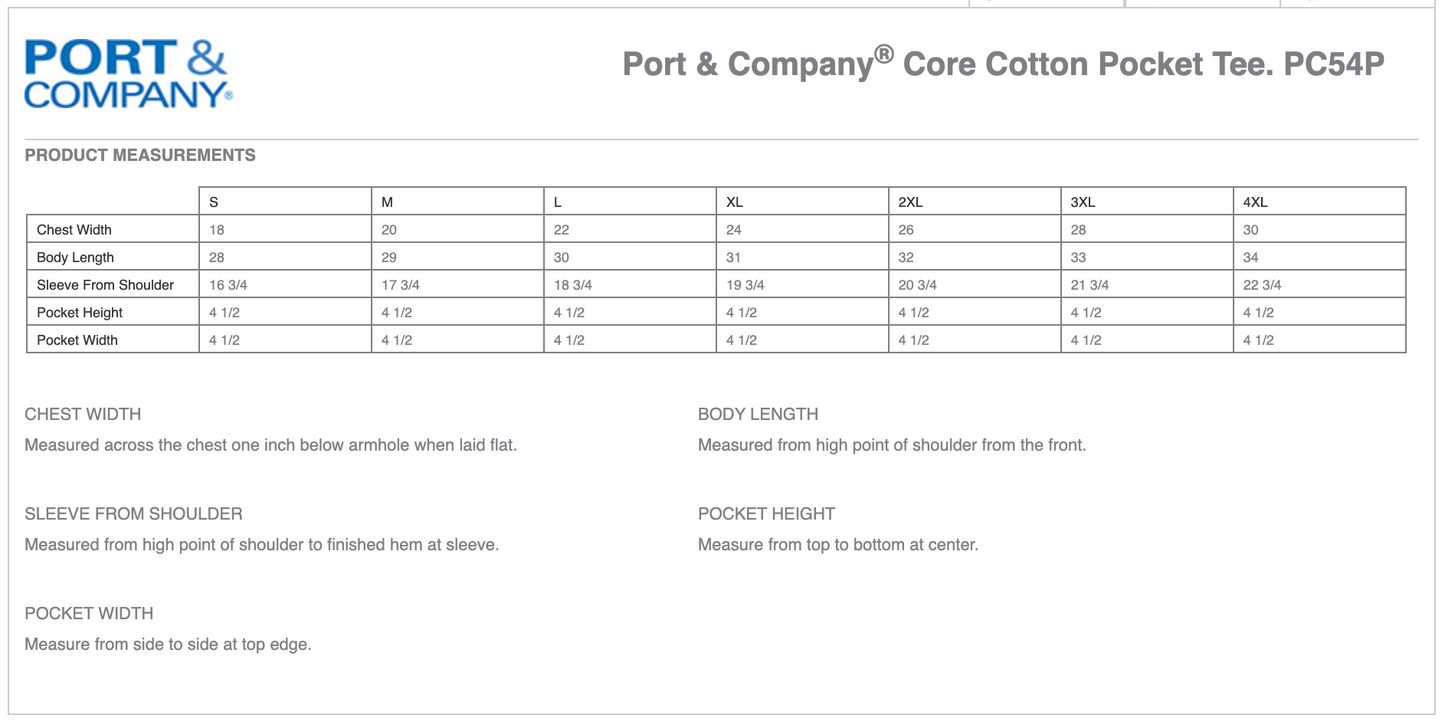Click the Sleeve From Shoulder value for 4XL

(x=1262, y=285)
